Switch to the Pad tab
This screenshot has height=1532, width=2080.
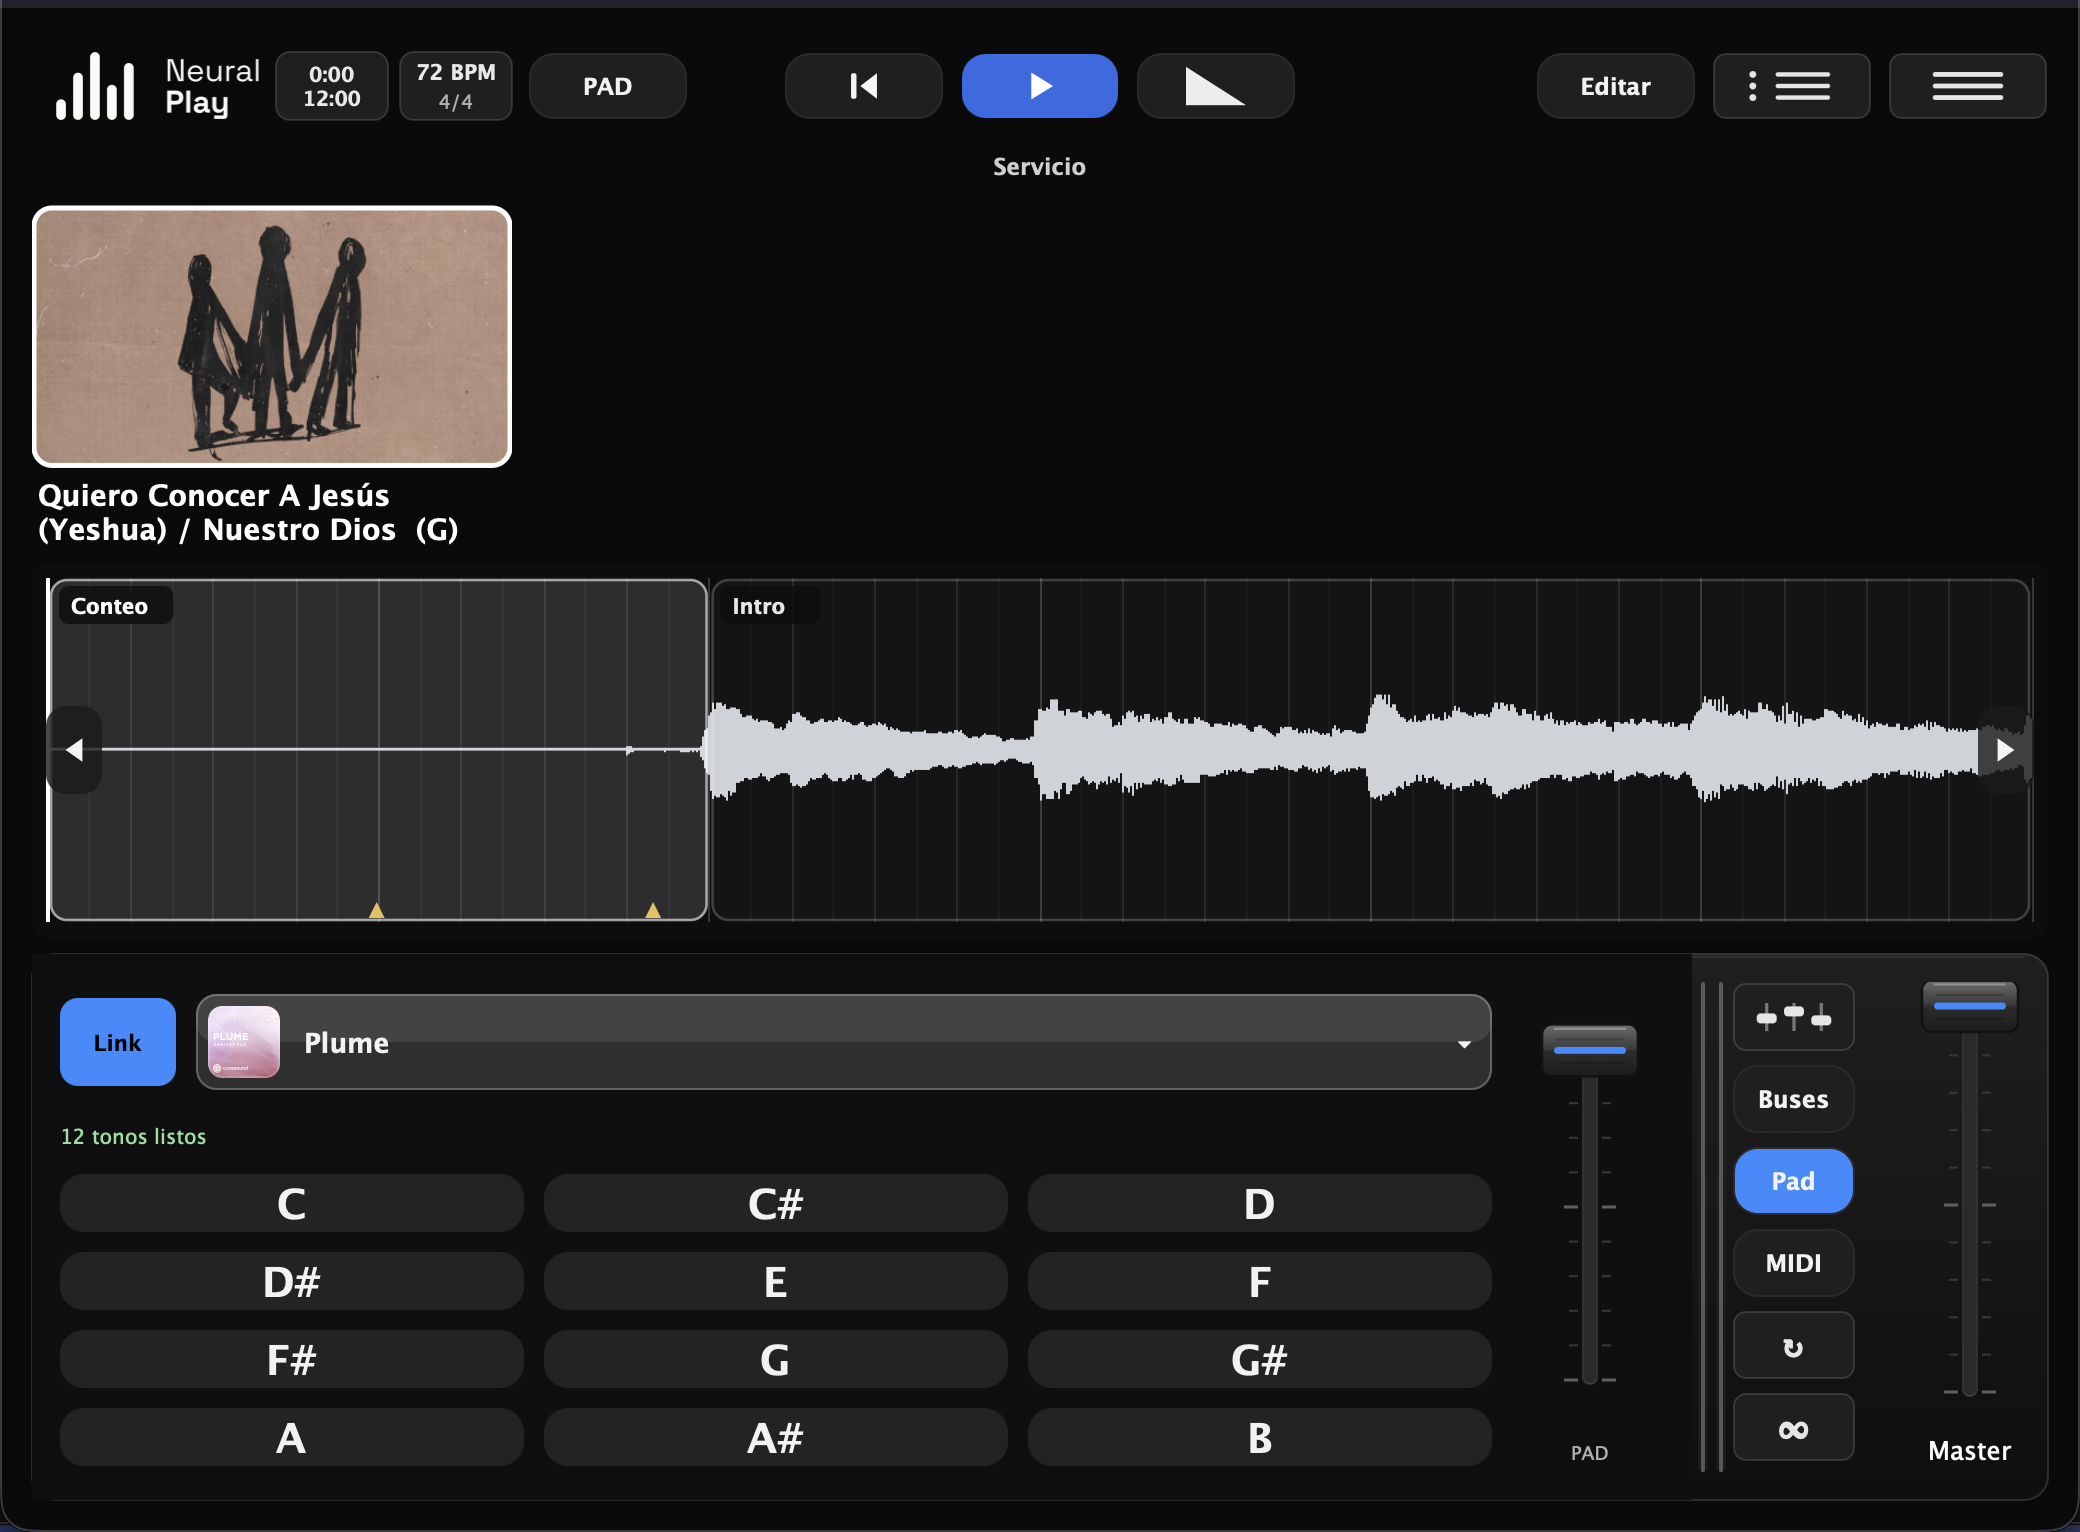pos(1794,1181)
